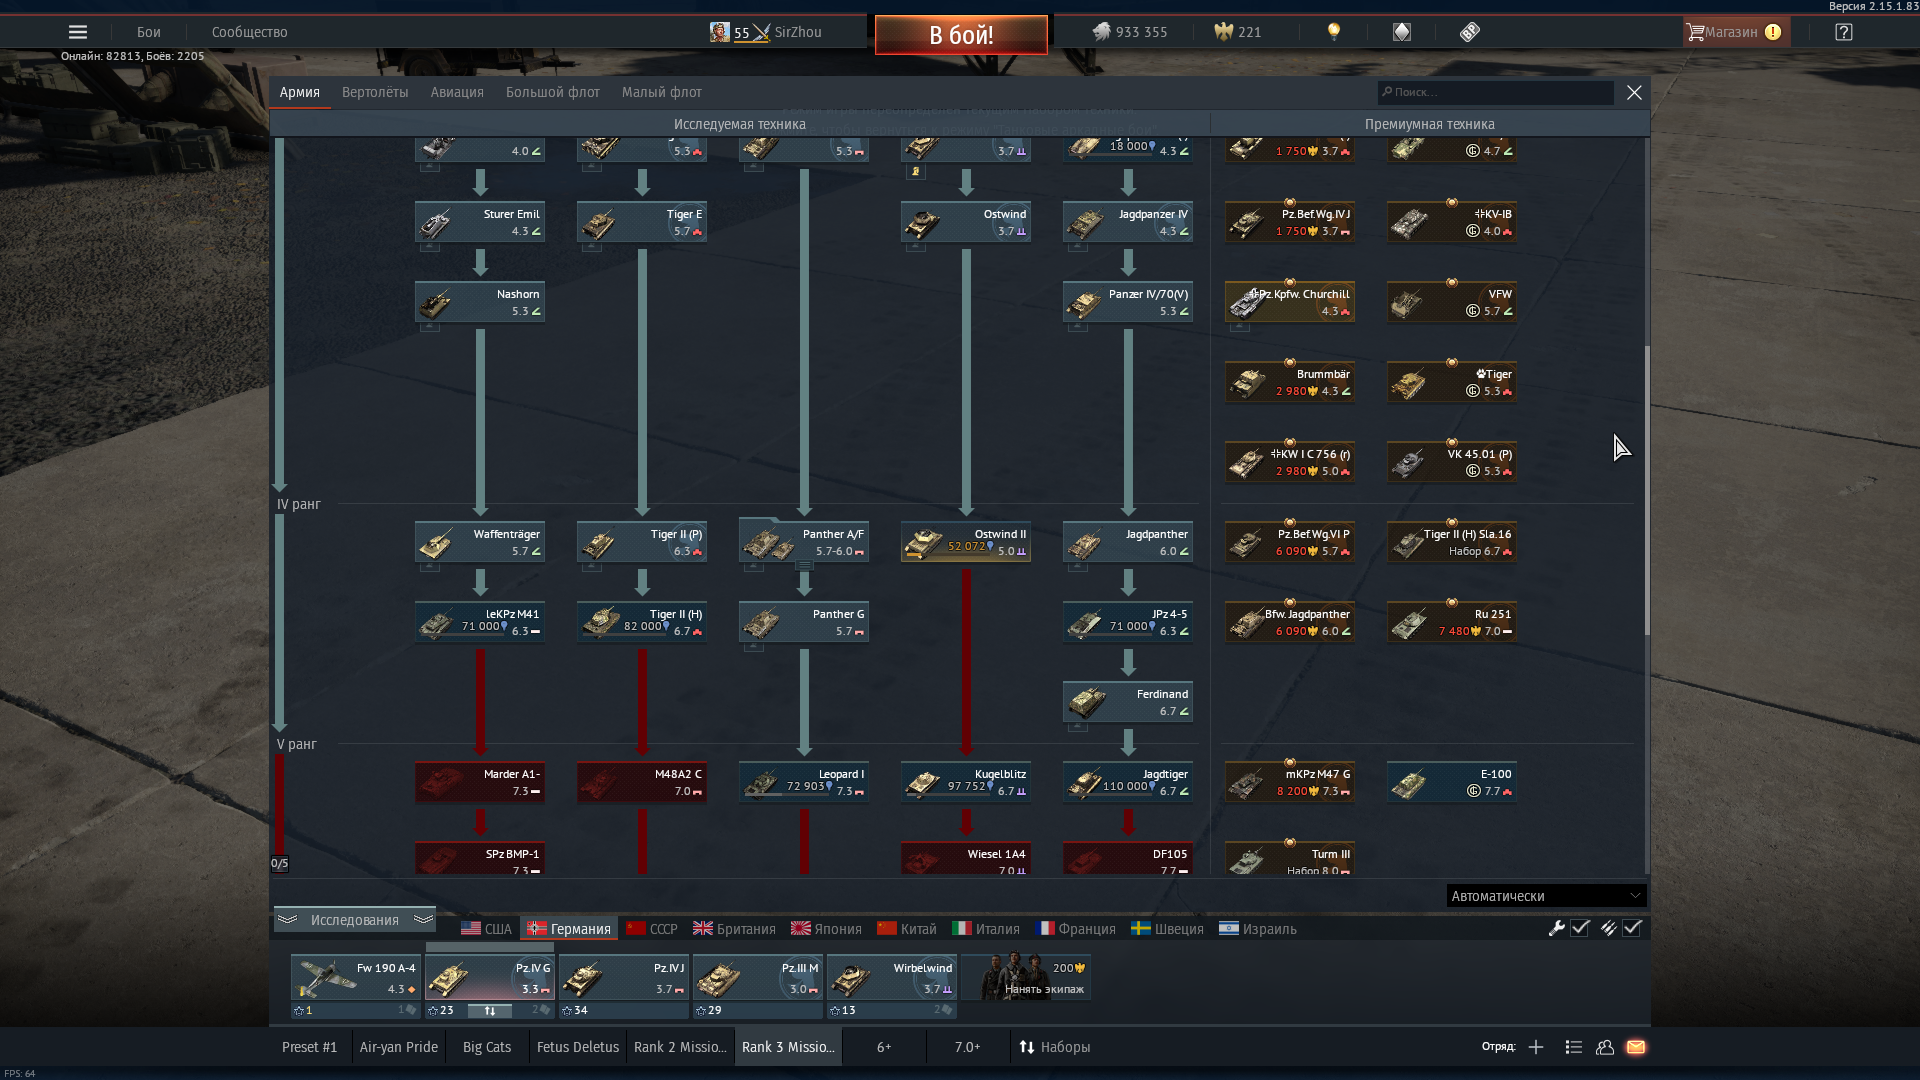Open the shop cart (Магазин)
1920x1080 pixels.
pyautogui.click(x=1735, y=32)
